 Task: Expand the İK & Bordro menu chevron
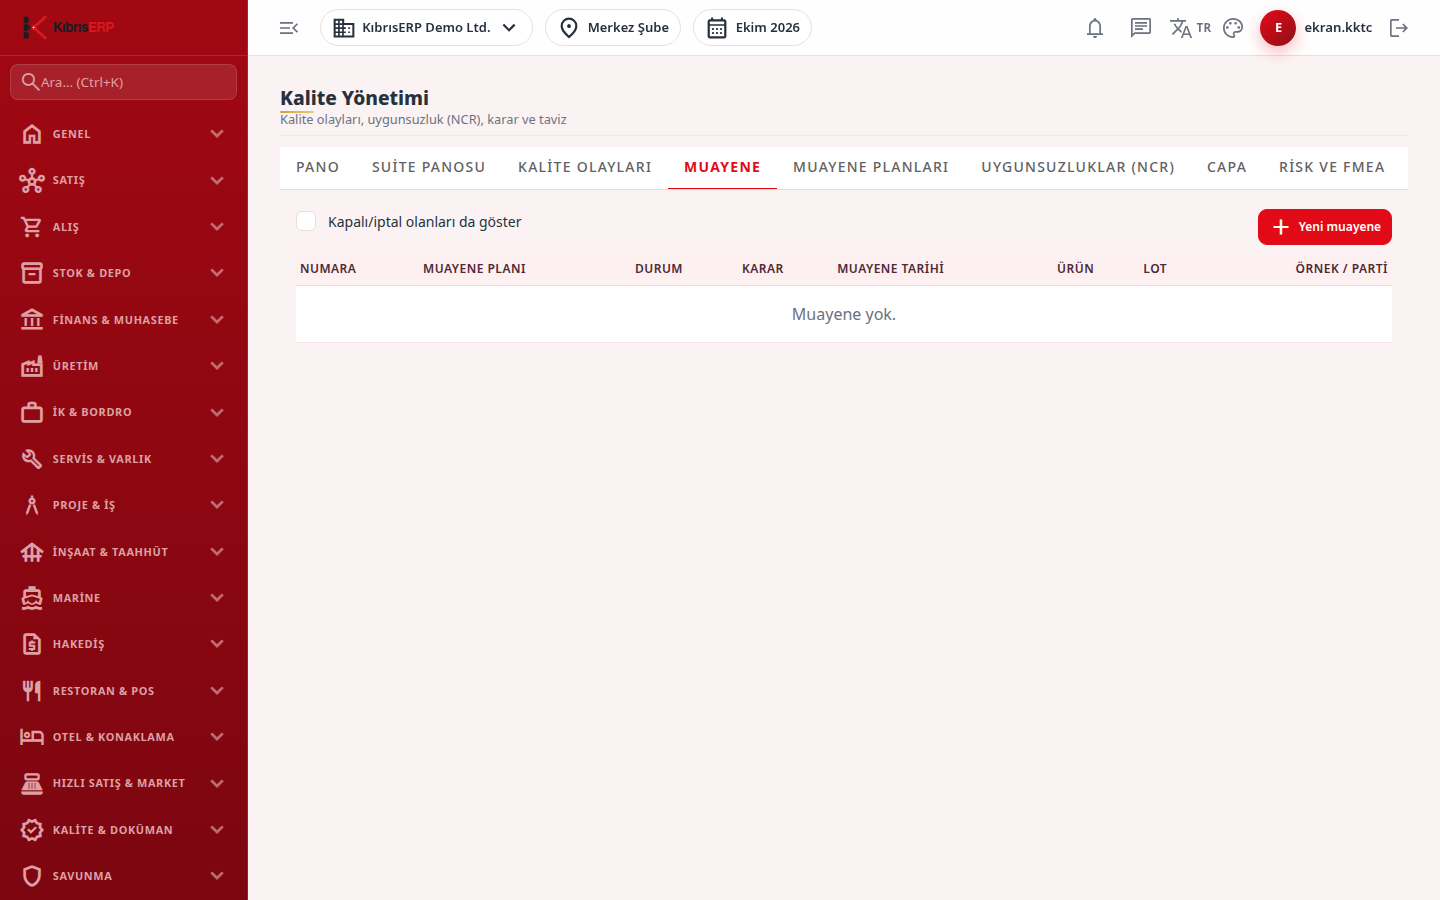(x=217, y=412)
